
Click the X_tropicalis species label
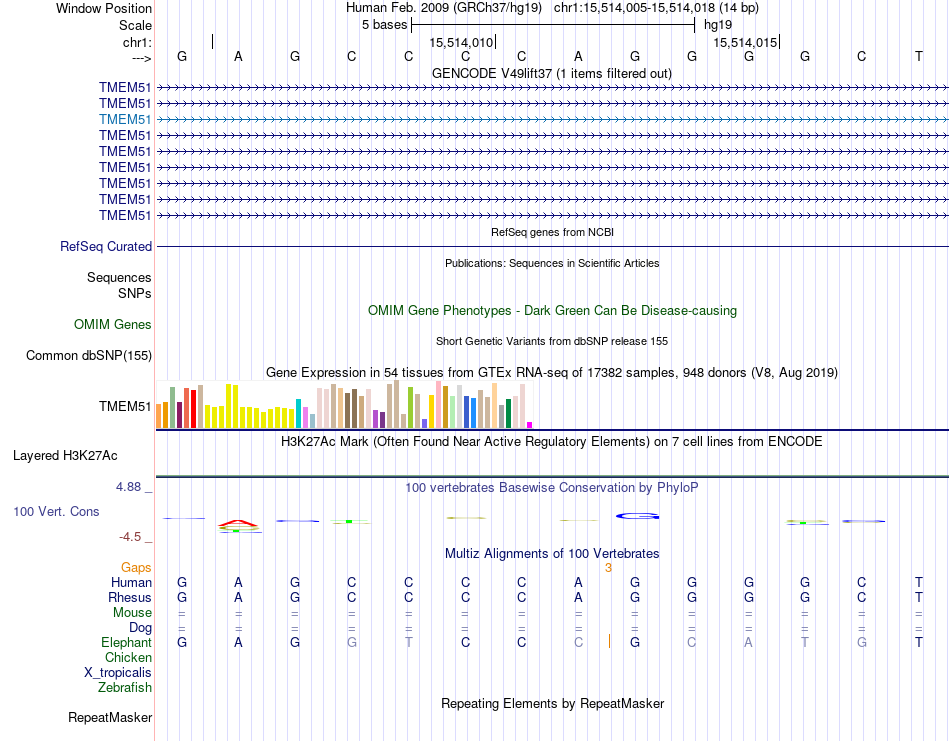tap(118, 673)
